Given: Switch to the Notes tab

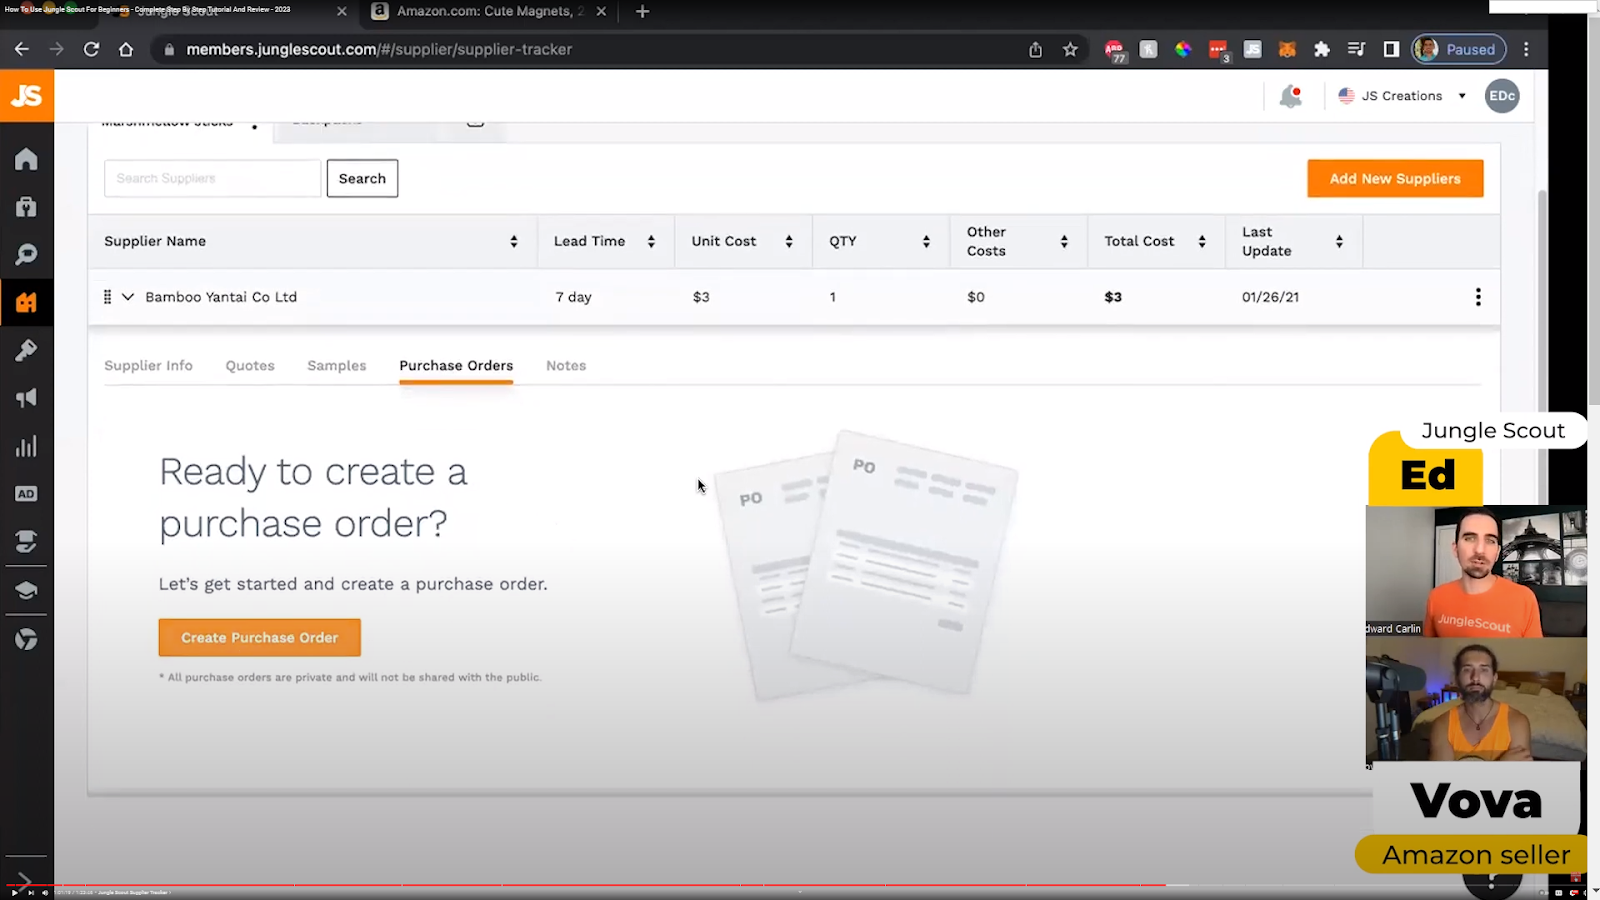Looking at the screenshot, I should (566, 366).
